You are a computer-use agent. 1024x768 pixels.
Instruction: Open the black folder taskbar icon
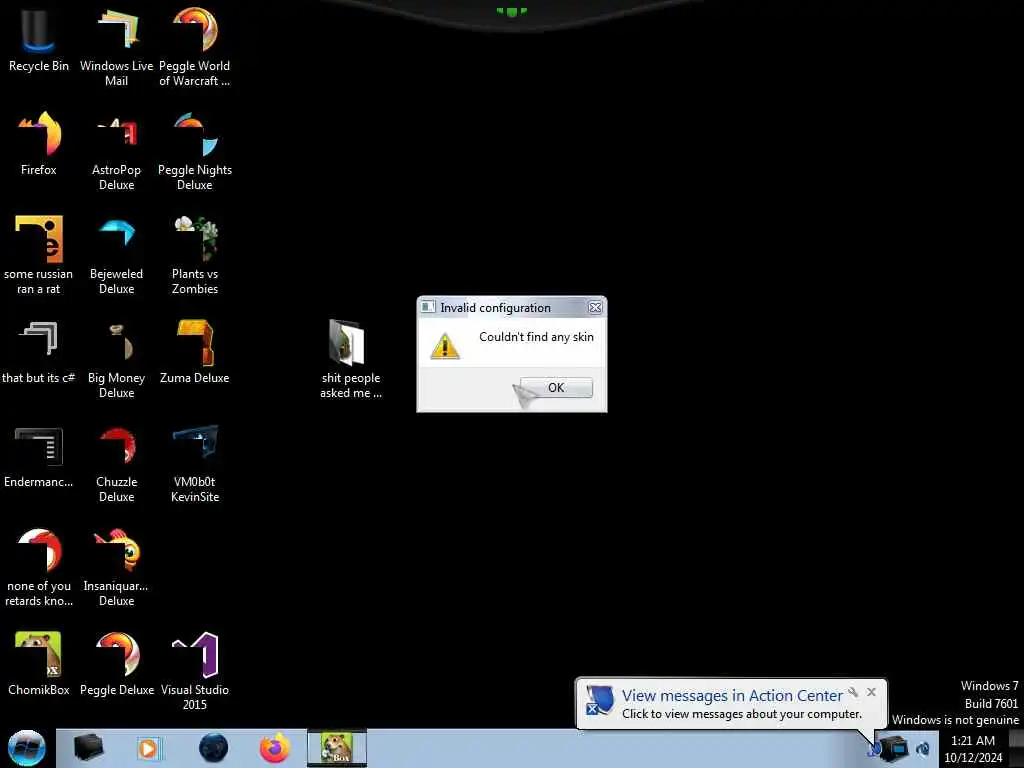point(88,748)
